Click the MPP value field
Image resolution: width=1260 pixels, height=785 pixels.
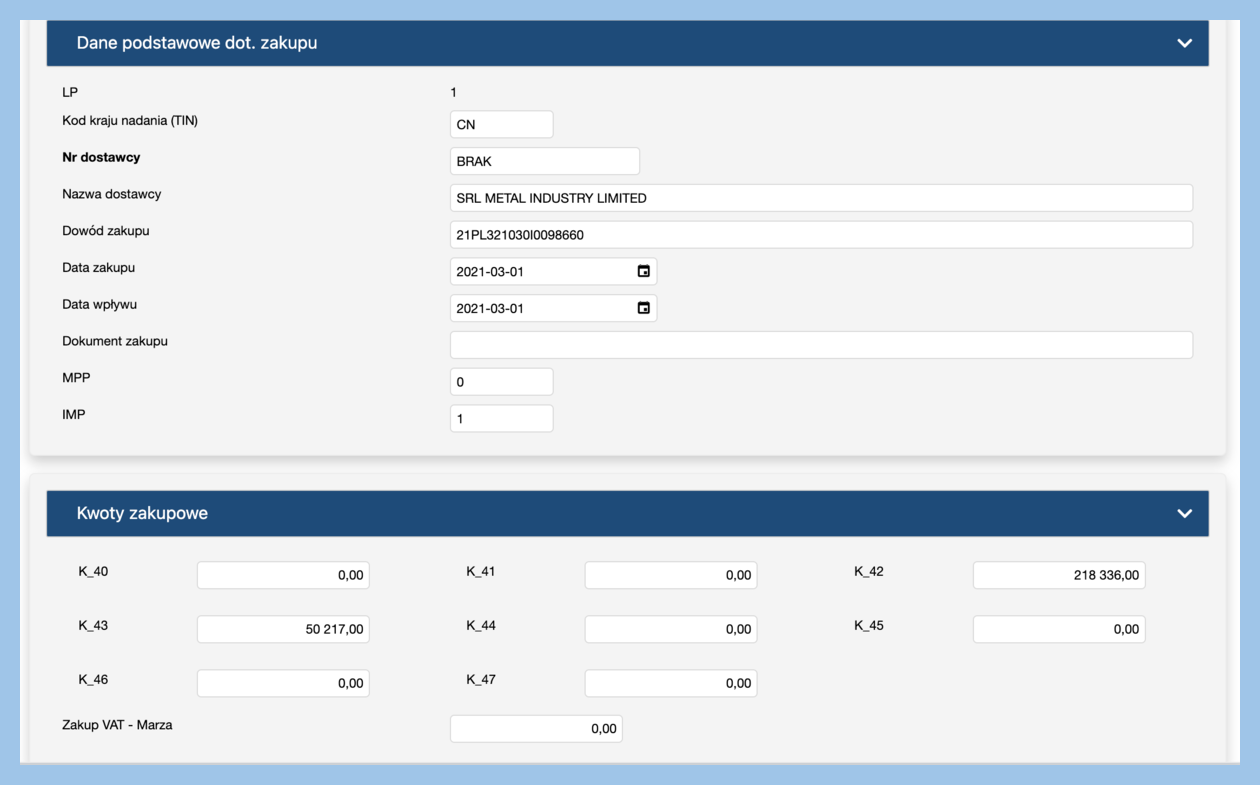pyautogui.click(x=501, y=382)
